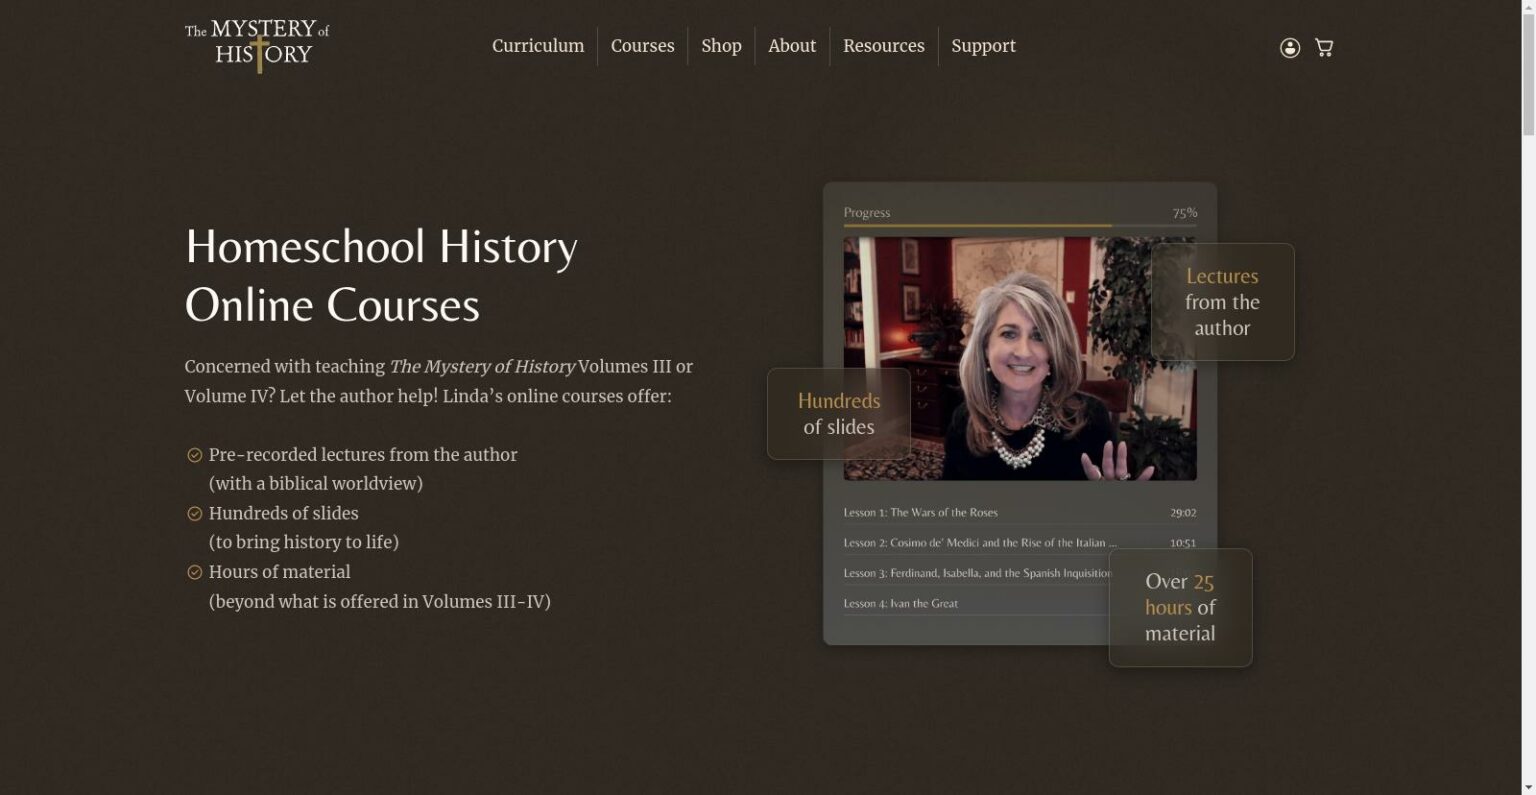Click the 75% progress bar
This screenshot has width=1536, height=795.
point(1019,224)
